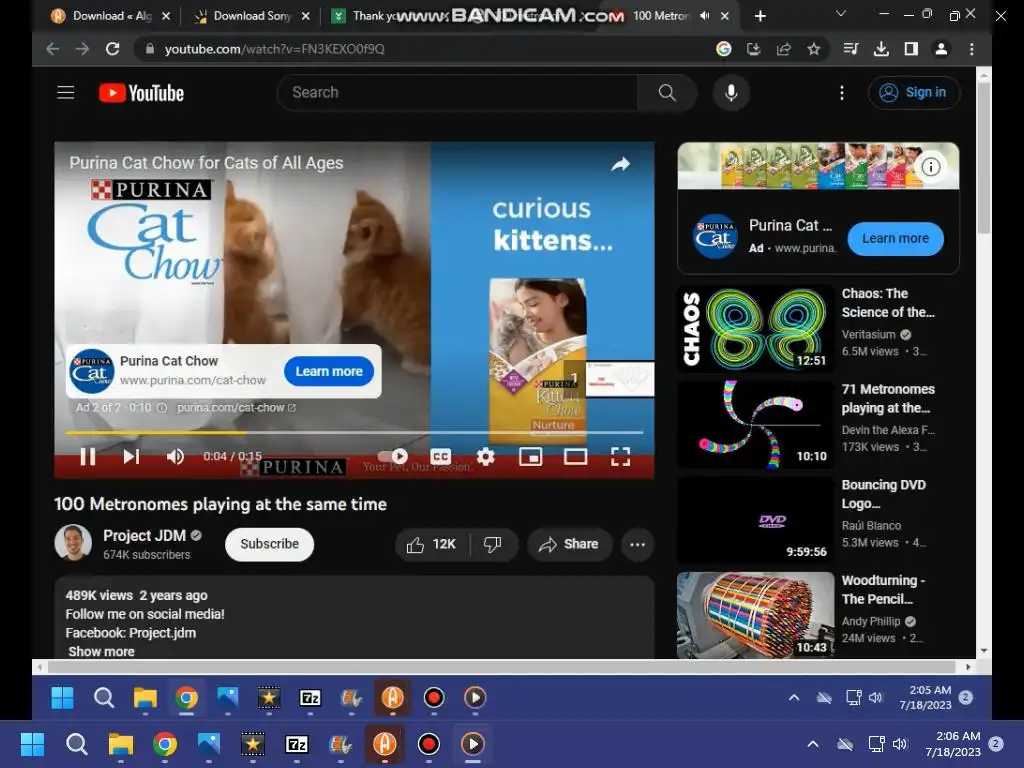The height and width of the screenshot is (768, 1024).
Task: Share the video via Share button
Action: point(569,544)
